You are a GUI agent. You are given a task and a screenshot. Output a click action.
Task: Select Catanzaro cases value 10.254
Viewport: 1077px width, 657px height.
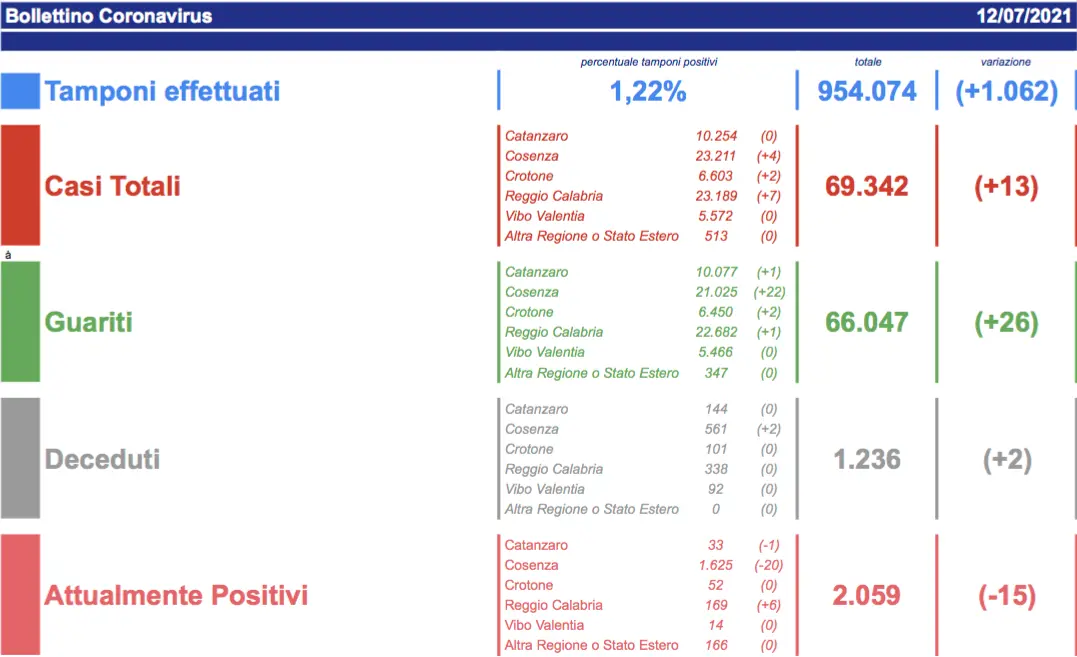pyautogui.click(x=716, y=136)
